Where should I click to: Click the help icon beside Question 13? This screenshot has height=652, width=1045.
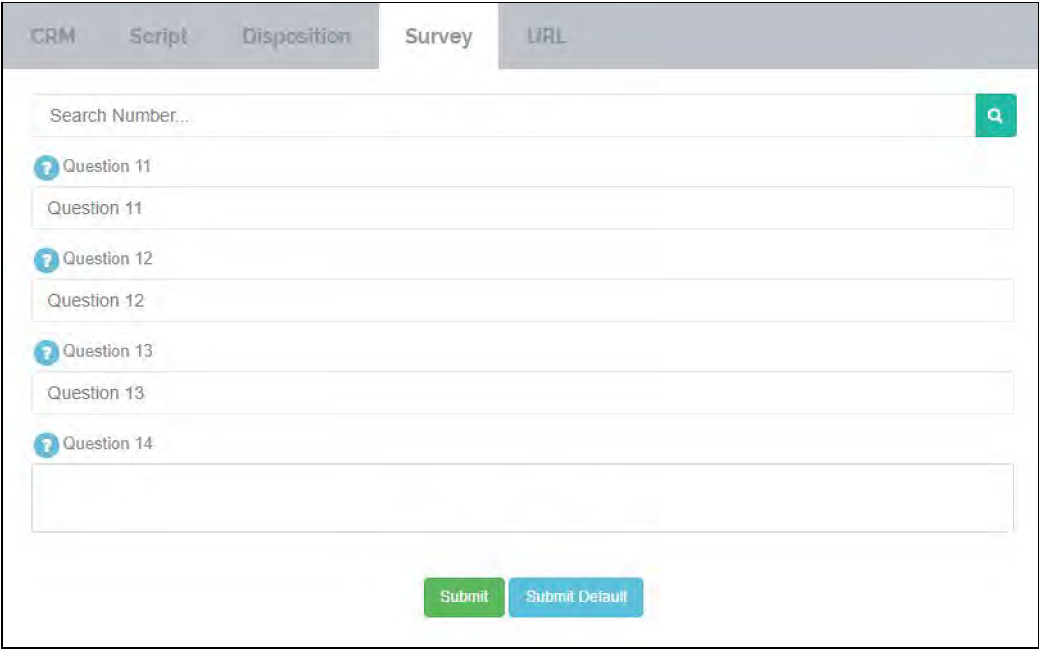(x=46, y=353)
